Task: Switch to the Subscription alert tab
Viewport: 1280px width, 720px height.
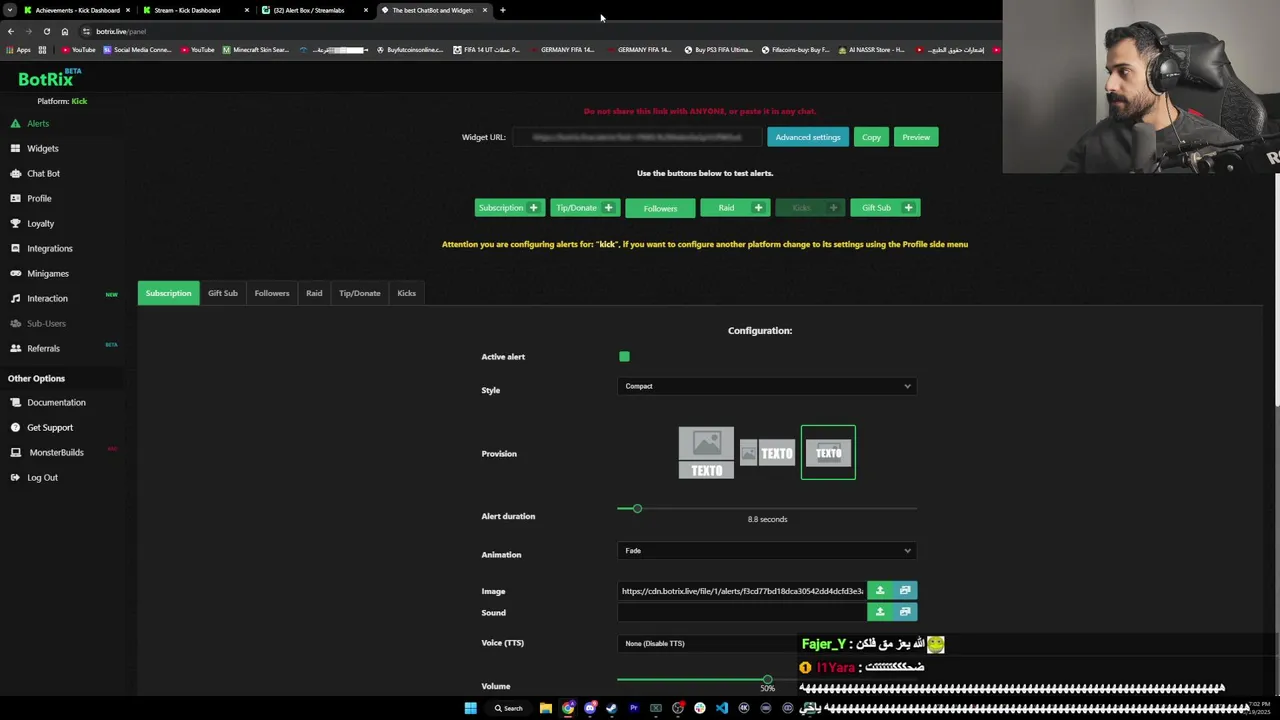Action: pos(168,293)
